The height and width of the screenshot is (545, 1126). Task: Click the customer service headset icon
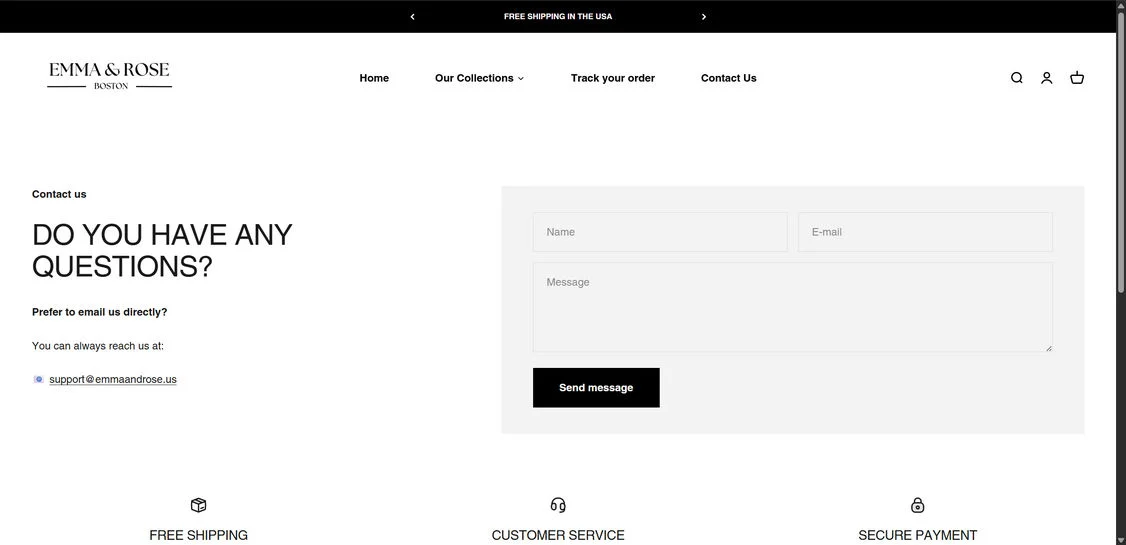[x=558, y=505]
